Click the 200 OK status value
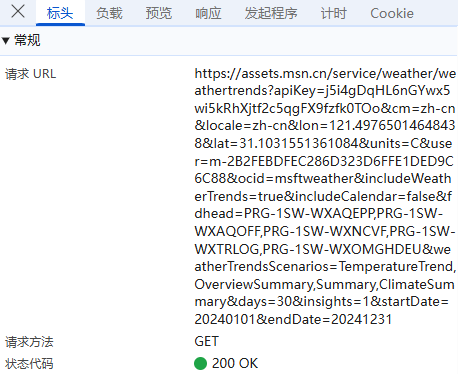Image resolution: width=458 pixels, height=374 pixels. coord(235,363)
